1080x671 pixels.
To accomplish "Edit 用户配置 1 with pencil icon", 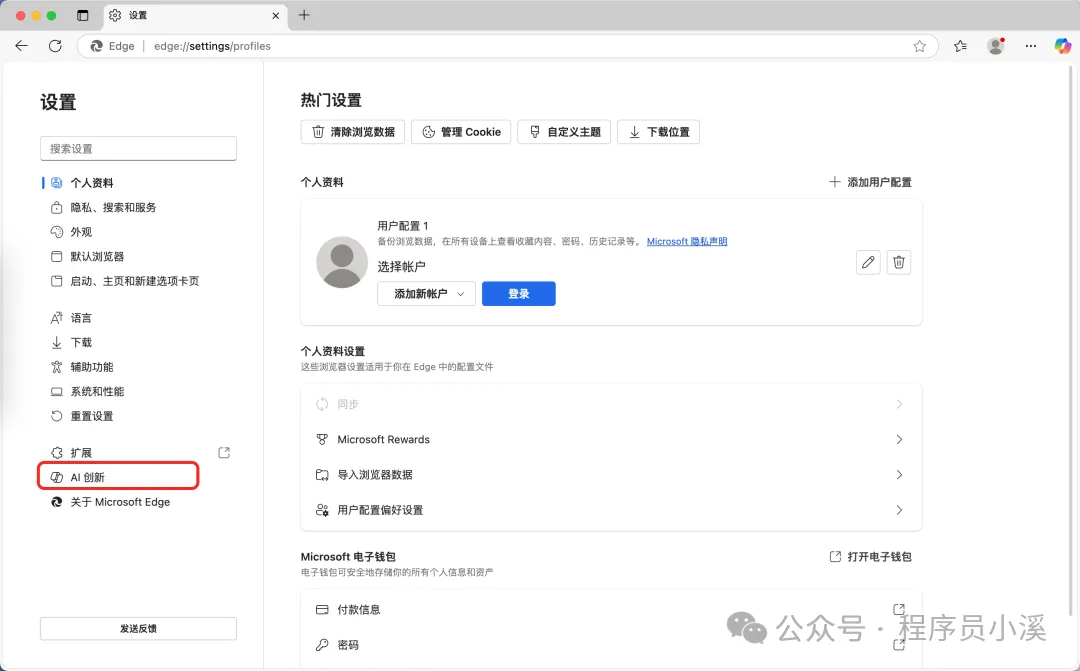I will [x=868, y=262].
